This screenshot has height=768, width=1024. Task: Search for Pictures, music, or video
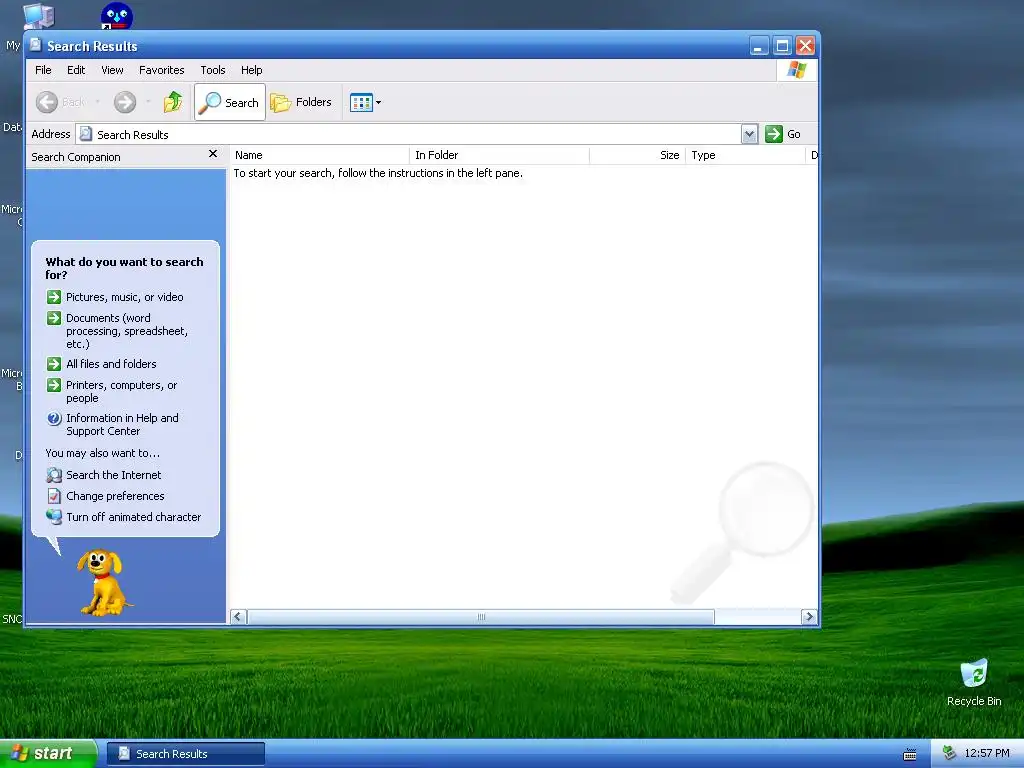pos(125,297)
